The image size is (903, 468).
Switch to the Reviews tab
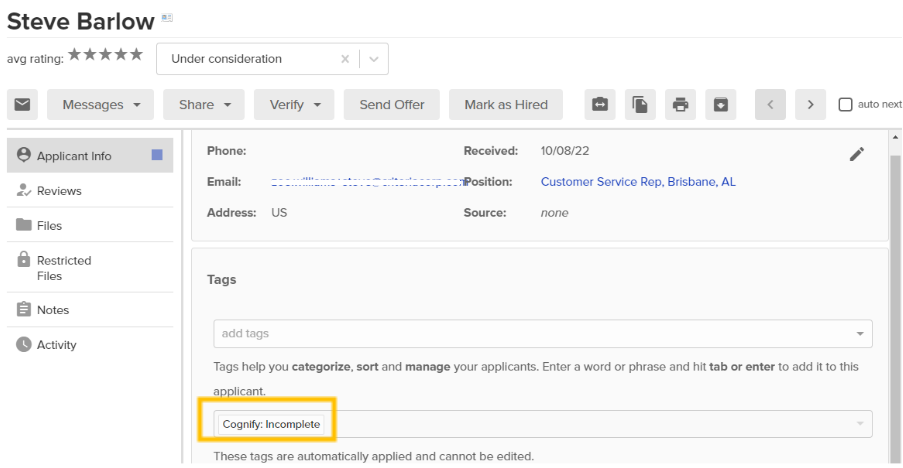point(59,191)
